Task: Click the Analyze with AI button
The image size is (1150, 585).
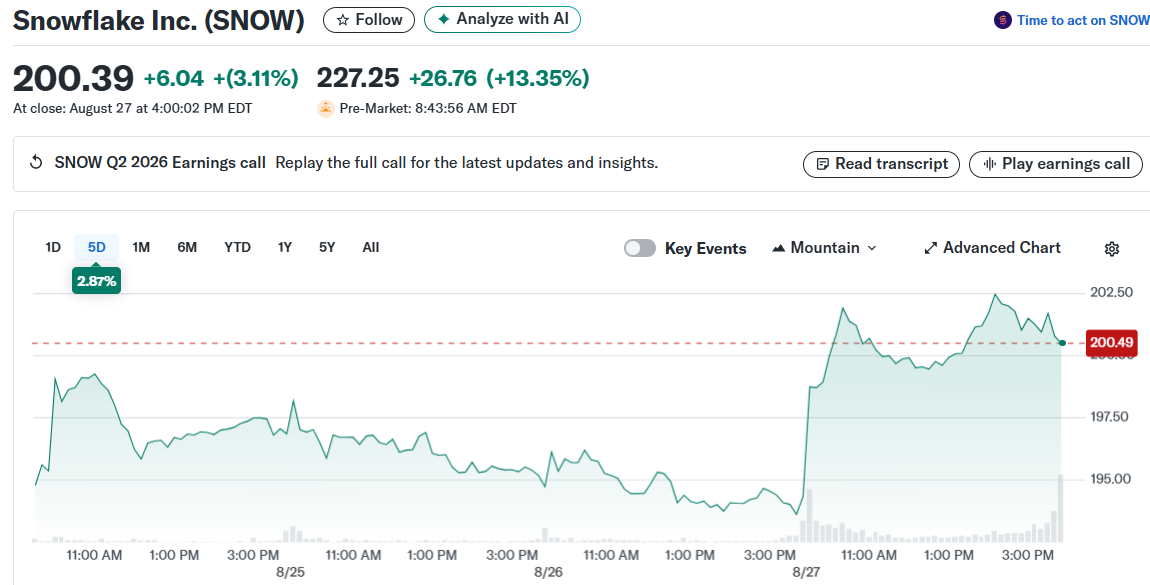Action: [x=502, y=20]
